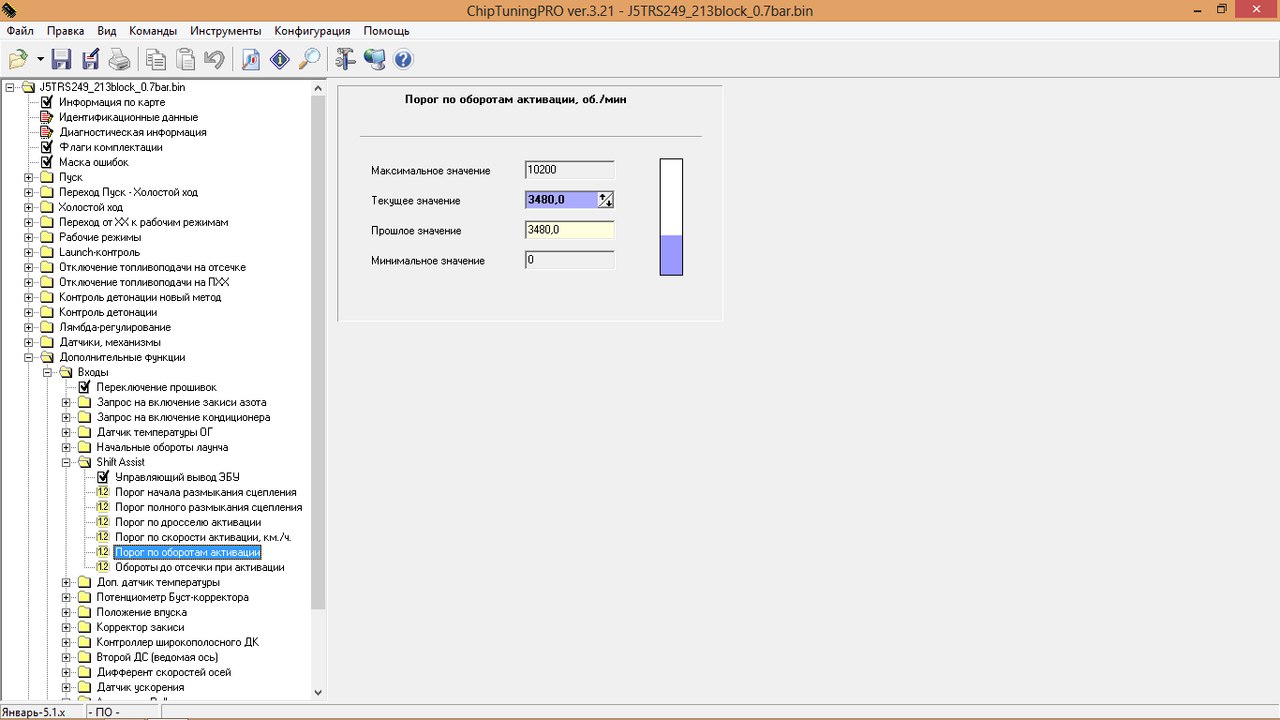Collapse the Дополнительные функции folder
Image resolution: width=1280 pixels, height=720 pixels.
(x=29, y=357)
